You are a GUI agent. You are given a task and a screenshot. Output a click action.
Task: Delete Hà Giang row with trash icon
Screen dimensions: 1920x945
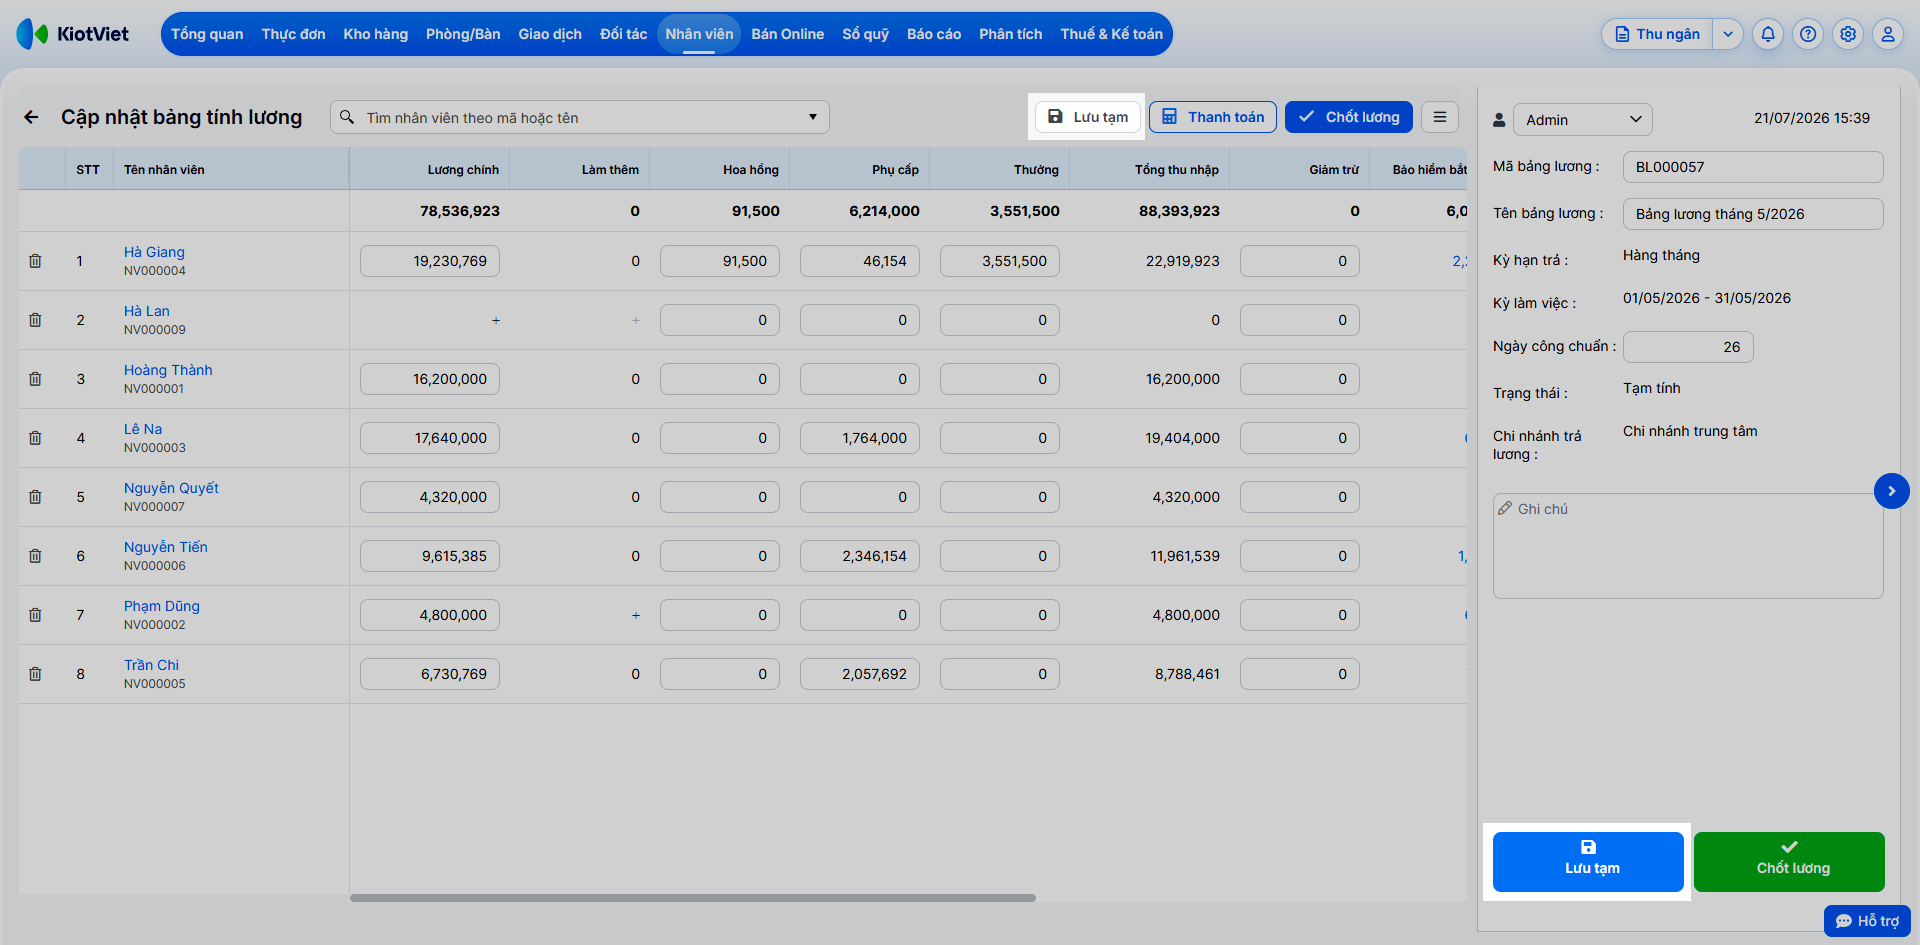coord(35,261)
